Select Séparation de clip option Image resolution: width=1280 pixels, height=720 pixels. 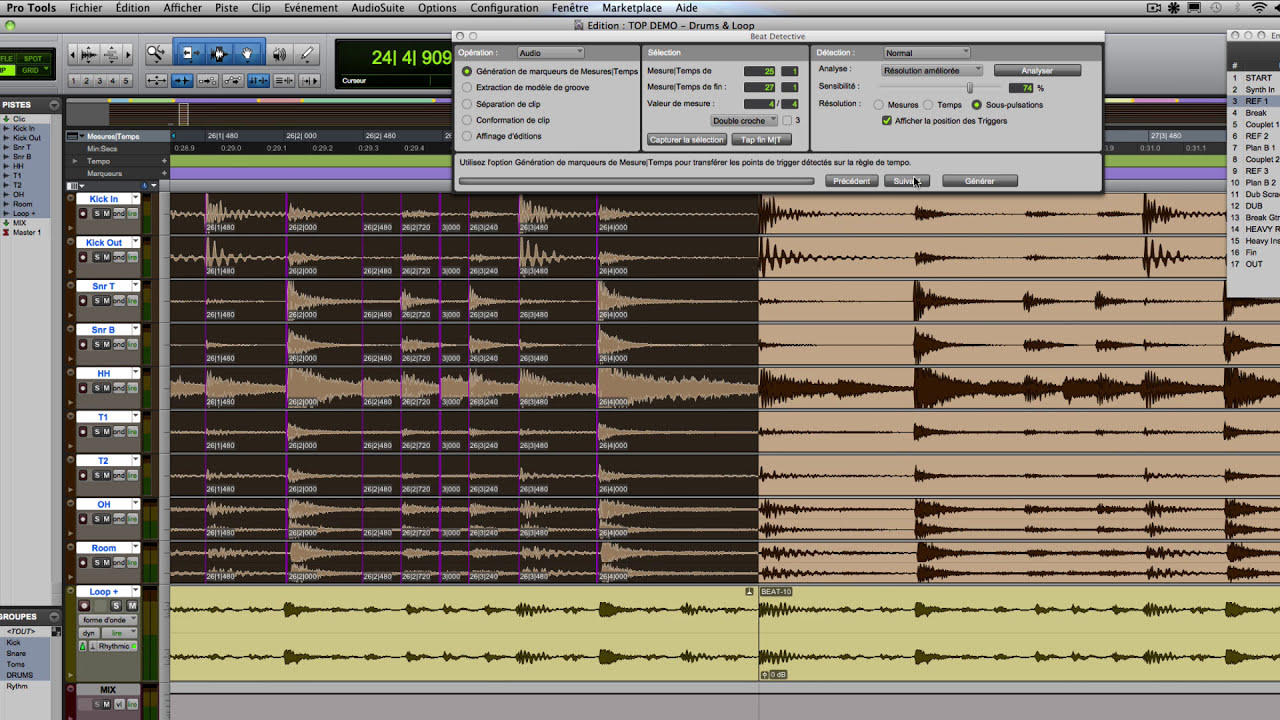pyautogui.click(x=467, y=104)
